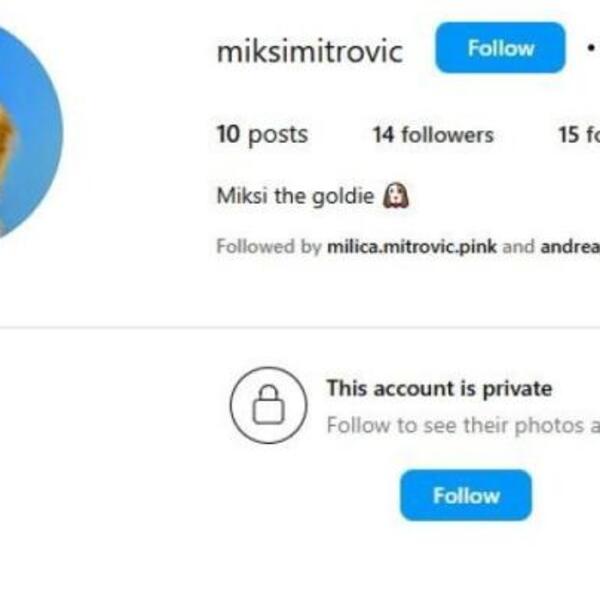Viewport: 600px width, 600px height.
Task: Open the partially visible 15 following count
Action: point(578,135)
